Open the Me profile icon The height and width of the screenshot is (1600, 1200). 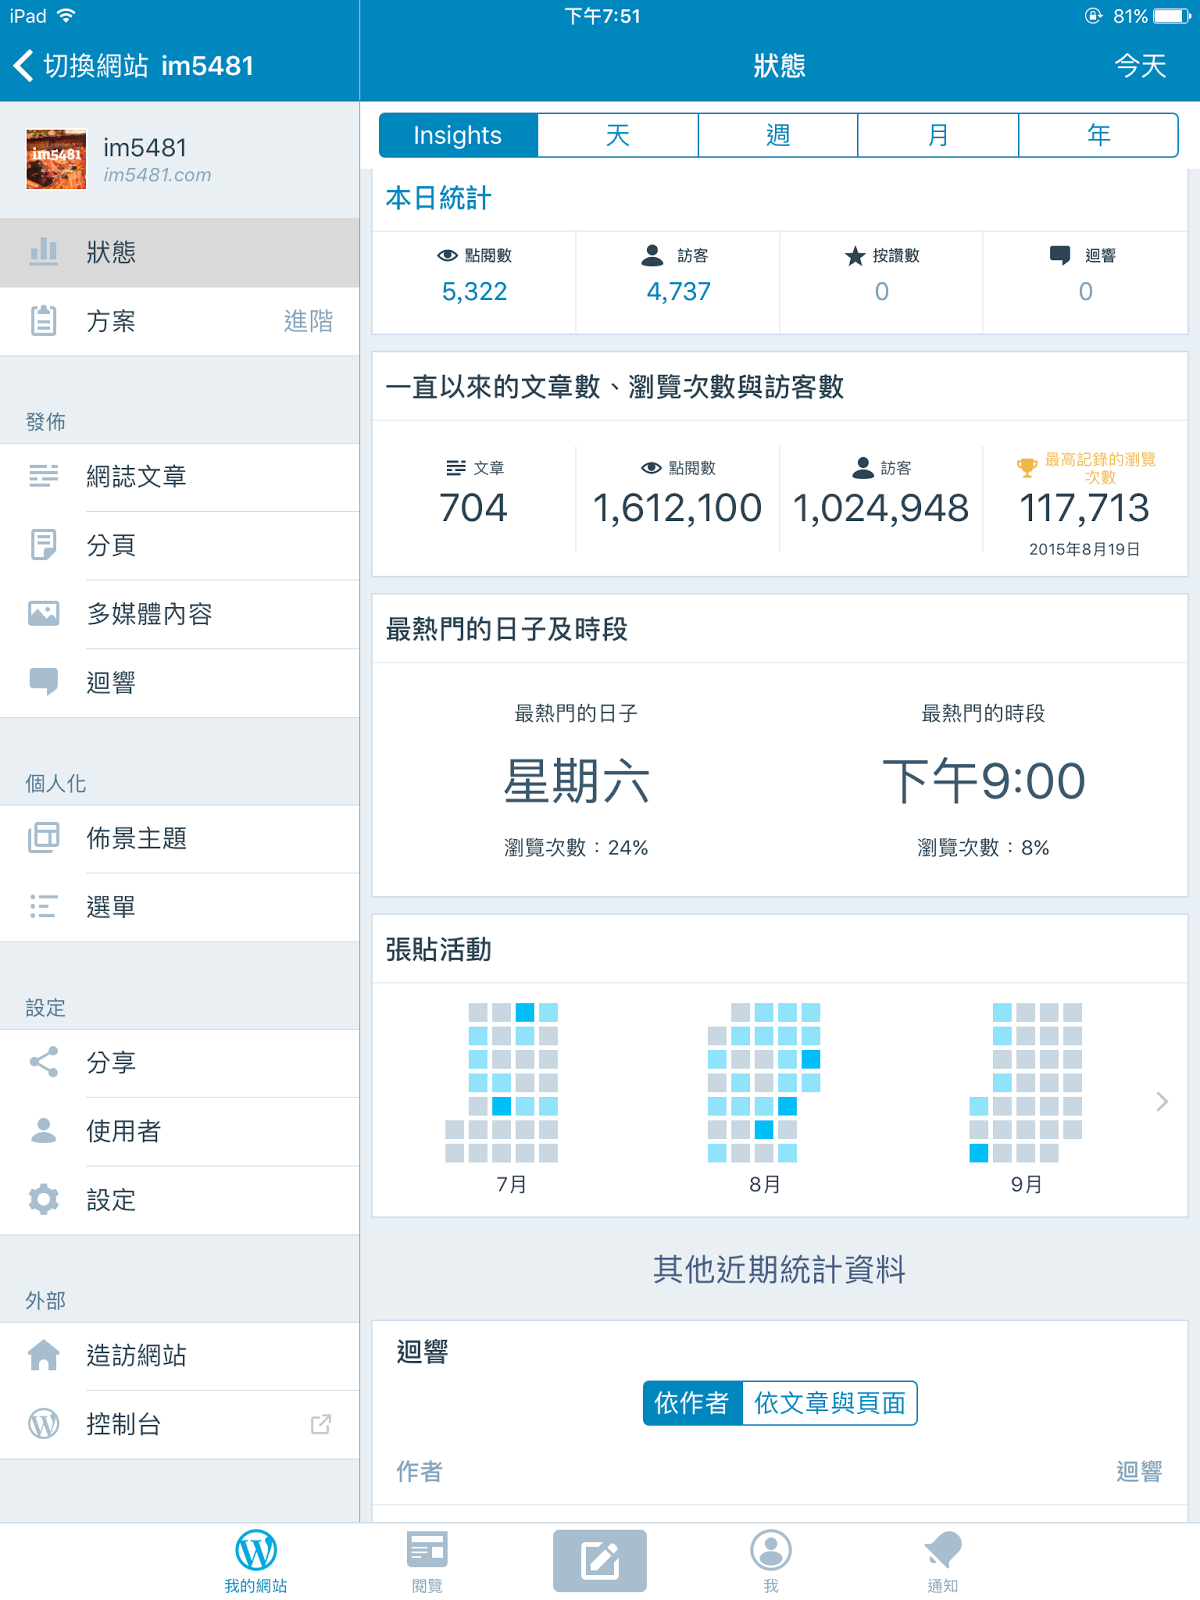(x=771, y=1552)
